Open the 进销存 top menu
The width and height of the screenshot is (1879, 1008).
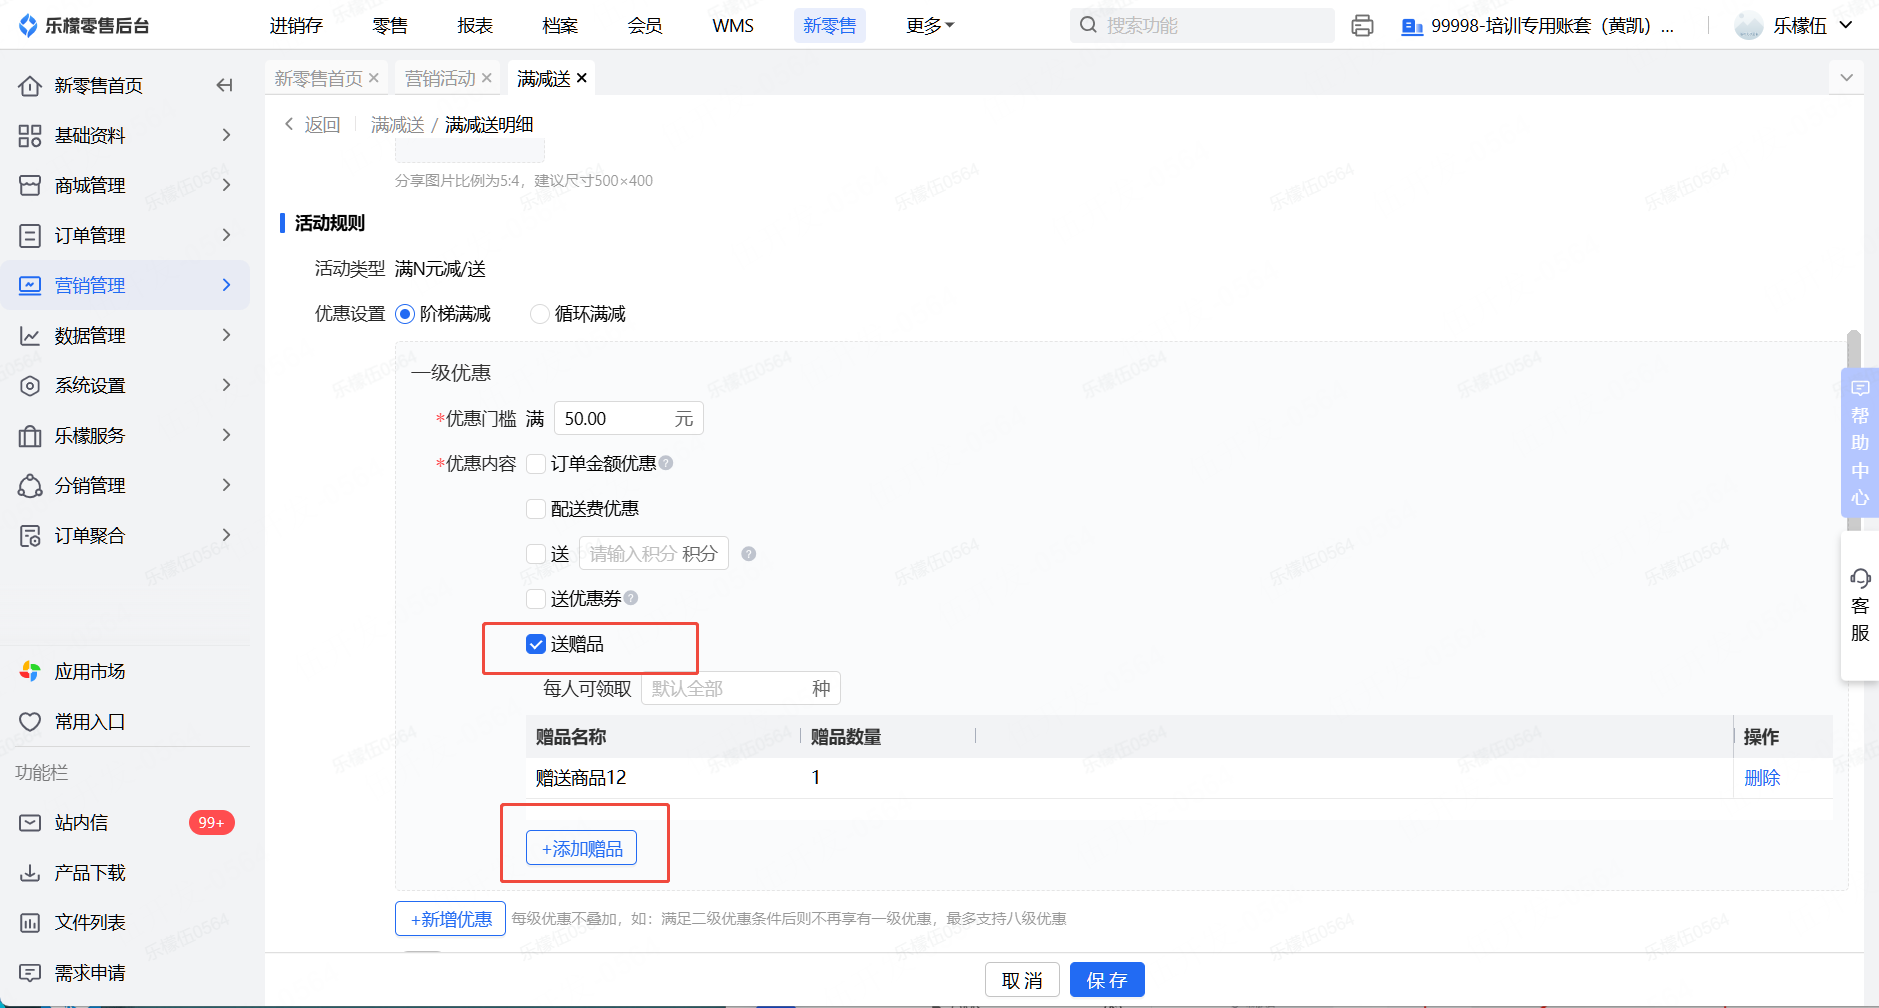pos(296,26)
